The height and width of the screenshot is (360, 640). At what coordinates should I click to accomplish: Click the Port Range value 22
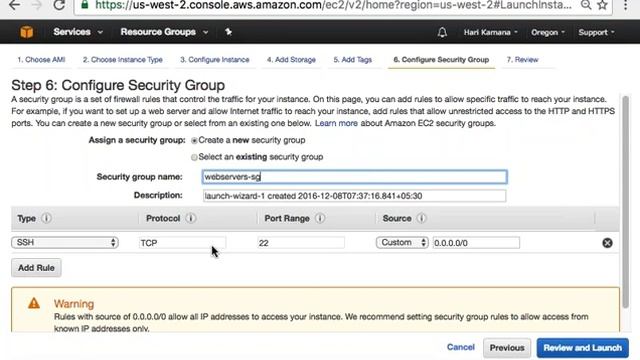pyautogui.click(x=301, y=243)
